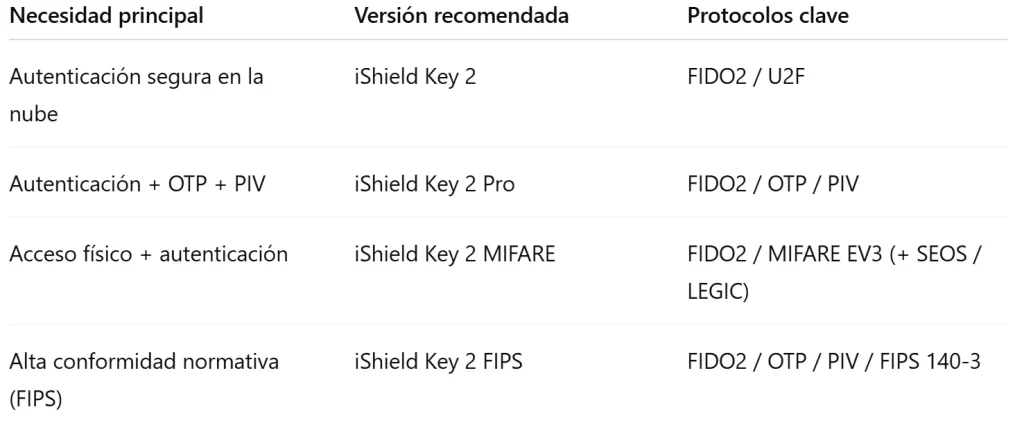Viewport: 1024px width, 425px height.
Task: Select the 'FIDO2 / OTP / PIV' cell
Action: click(773, 184)
